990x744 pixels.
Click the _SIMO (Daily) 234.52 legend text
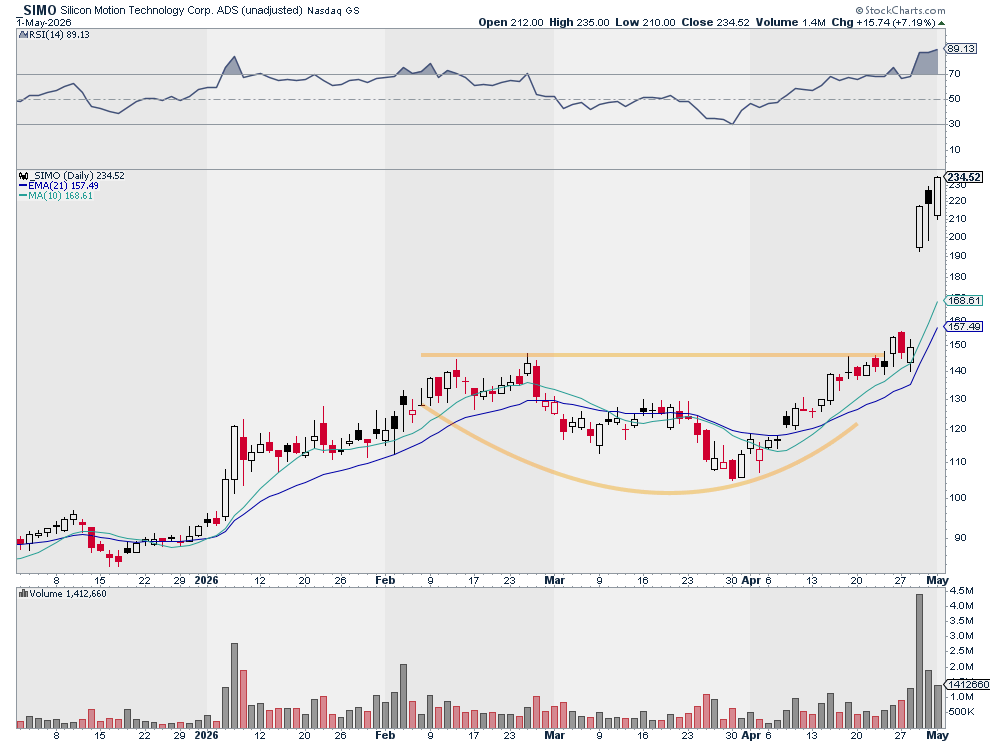(x=76, y=176)
